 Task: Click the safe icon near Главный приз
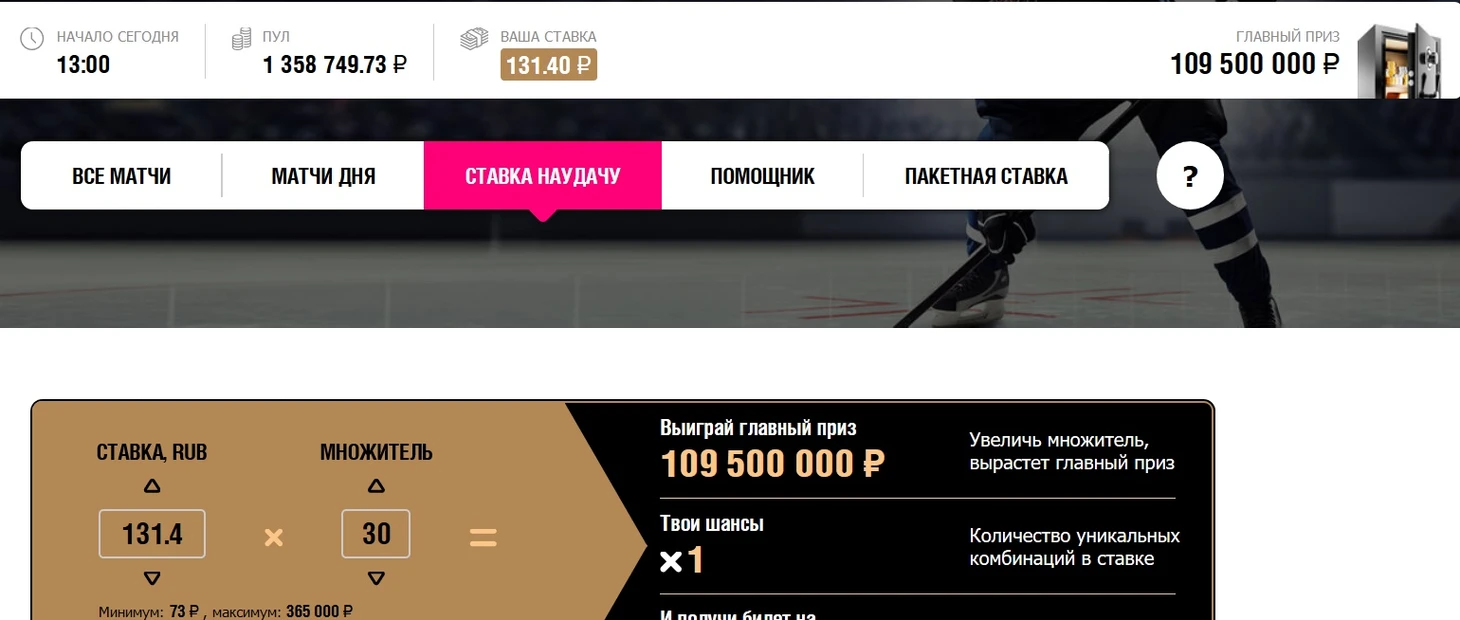1399,60
